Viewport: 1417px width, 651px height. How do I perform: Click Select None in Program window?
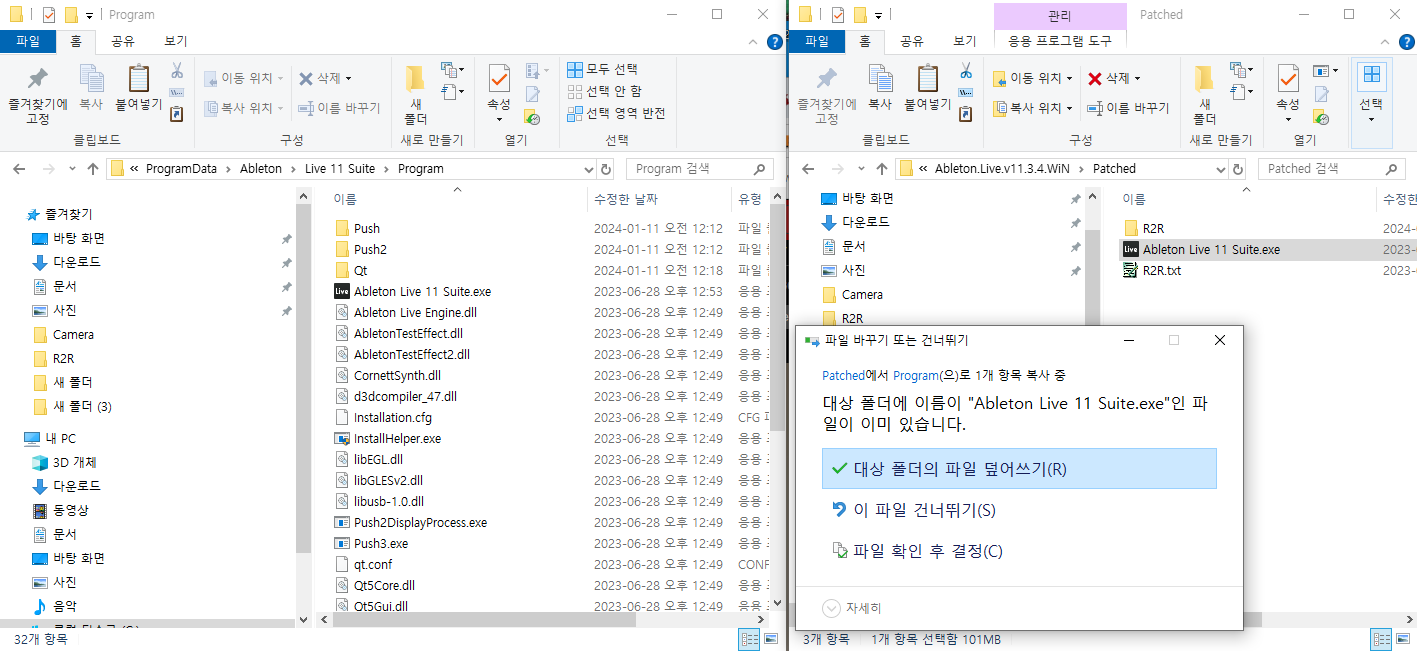(x=604, y=91)
